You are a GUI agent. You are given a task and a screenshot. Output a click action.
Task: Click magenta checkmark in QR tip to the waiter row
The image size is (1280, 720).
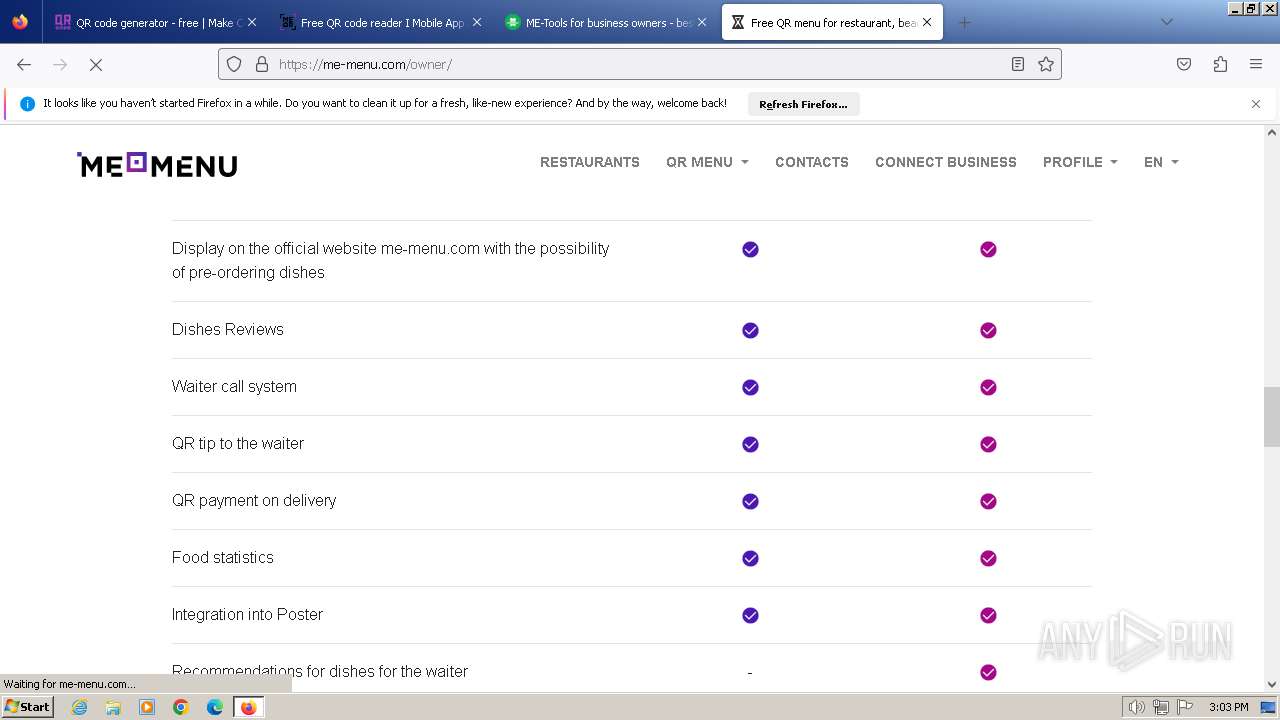pyautogui.click(x=988, y=444)
